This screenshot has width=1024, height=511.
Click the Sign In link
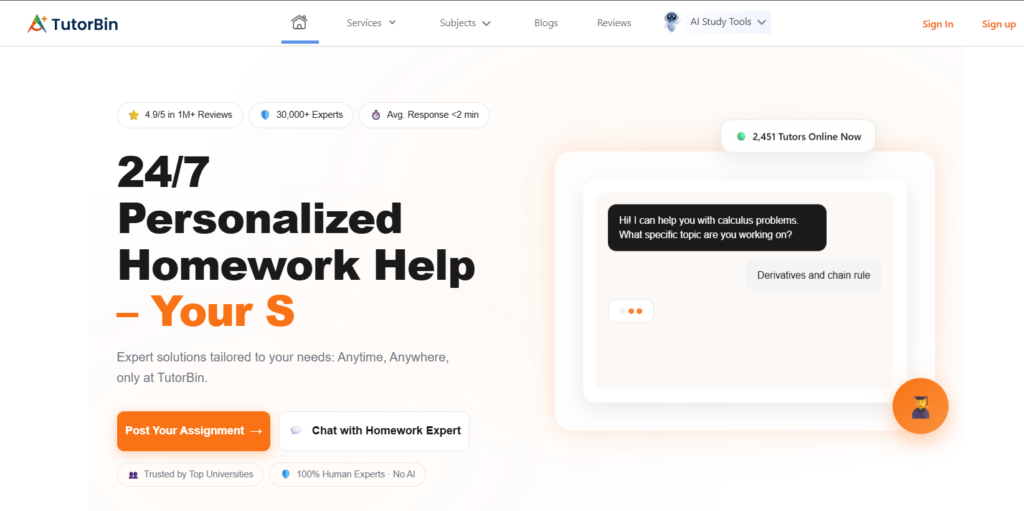[x=938, y=24]
